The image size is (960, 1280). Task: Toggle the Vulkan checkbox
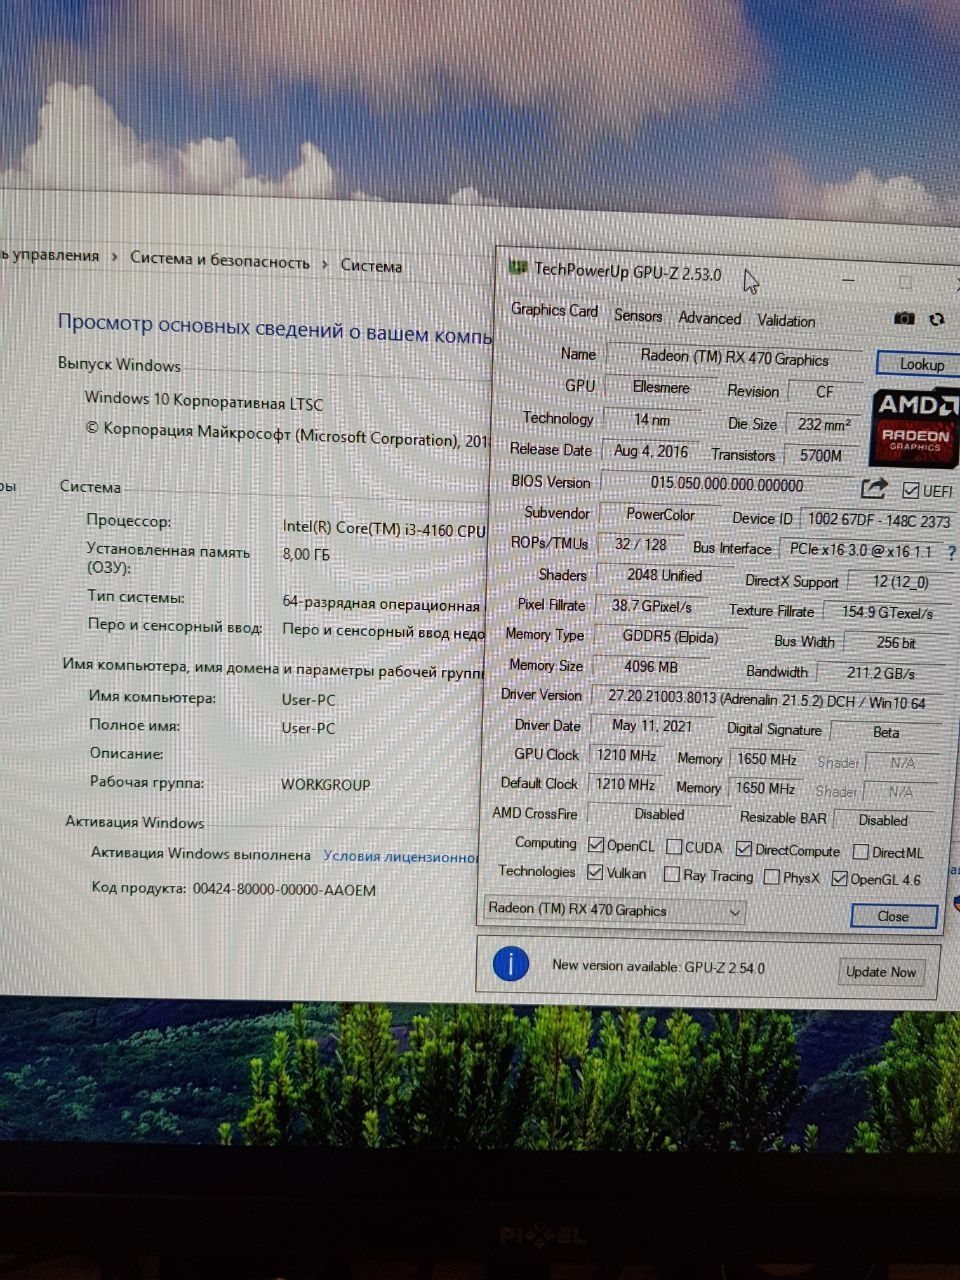tap(596, 872)
